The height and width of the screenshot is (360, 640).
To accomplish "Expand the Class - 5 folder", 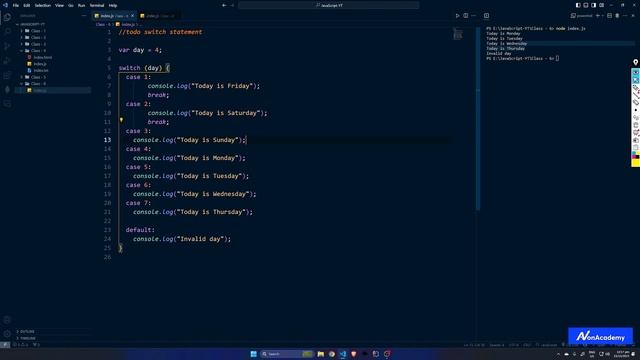I will pos(38,77).
